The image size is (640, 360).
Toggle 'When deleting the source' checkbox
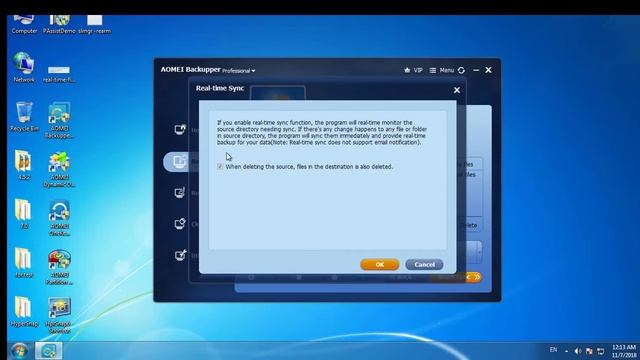coord(220,167)
